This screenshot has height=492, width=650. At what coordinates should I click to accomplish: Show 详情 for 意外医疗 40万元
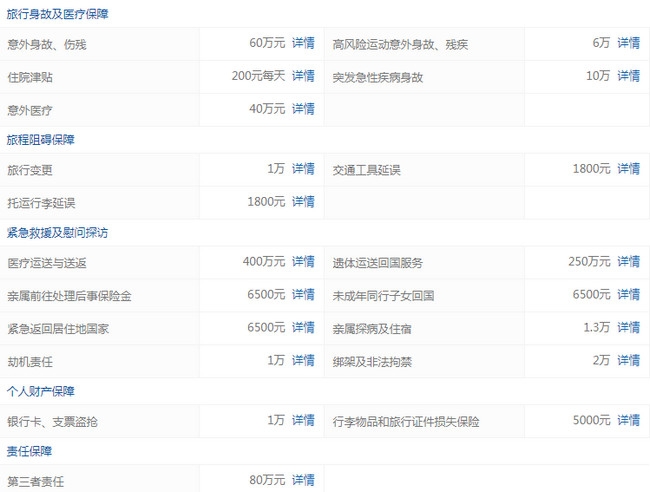tap(303, 109)
